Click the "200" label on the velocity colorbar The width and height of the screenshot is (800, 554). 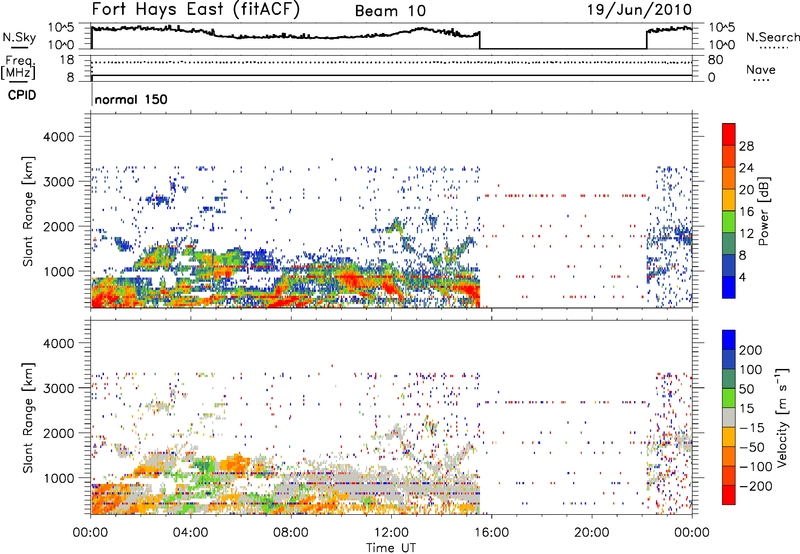click(x=751, y=350)
